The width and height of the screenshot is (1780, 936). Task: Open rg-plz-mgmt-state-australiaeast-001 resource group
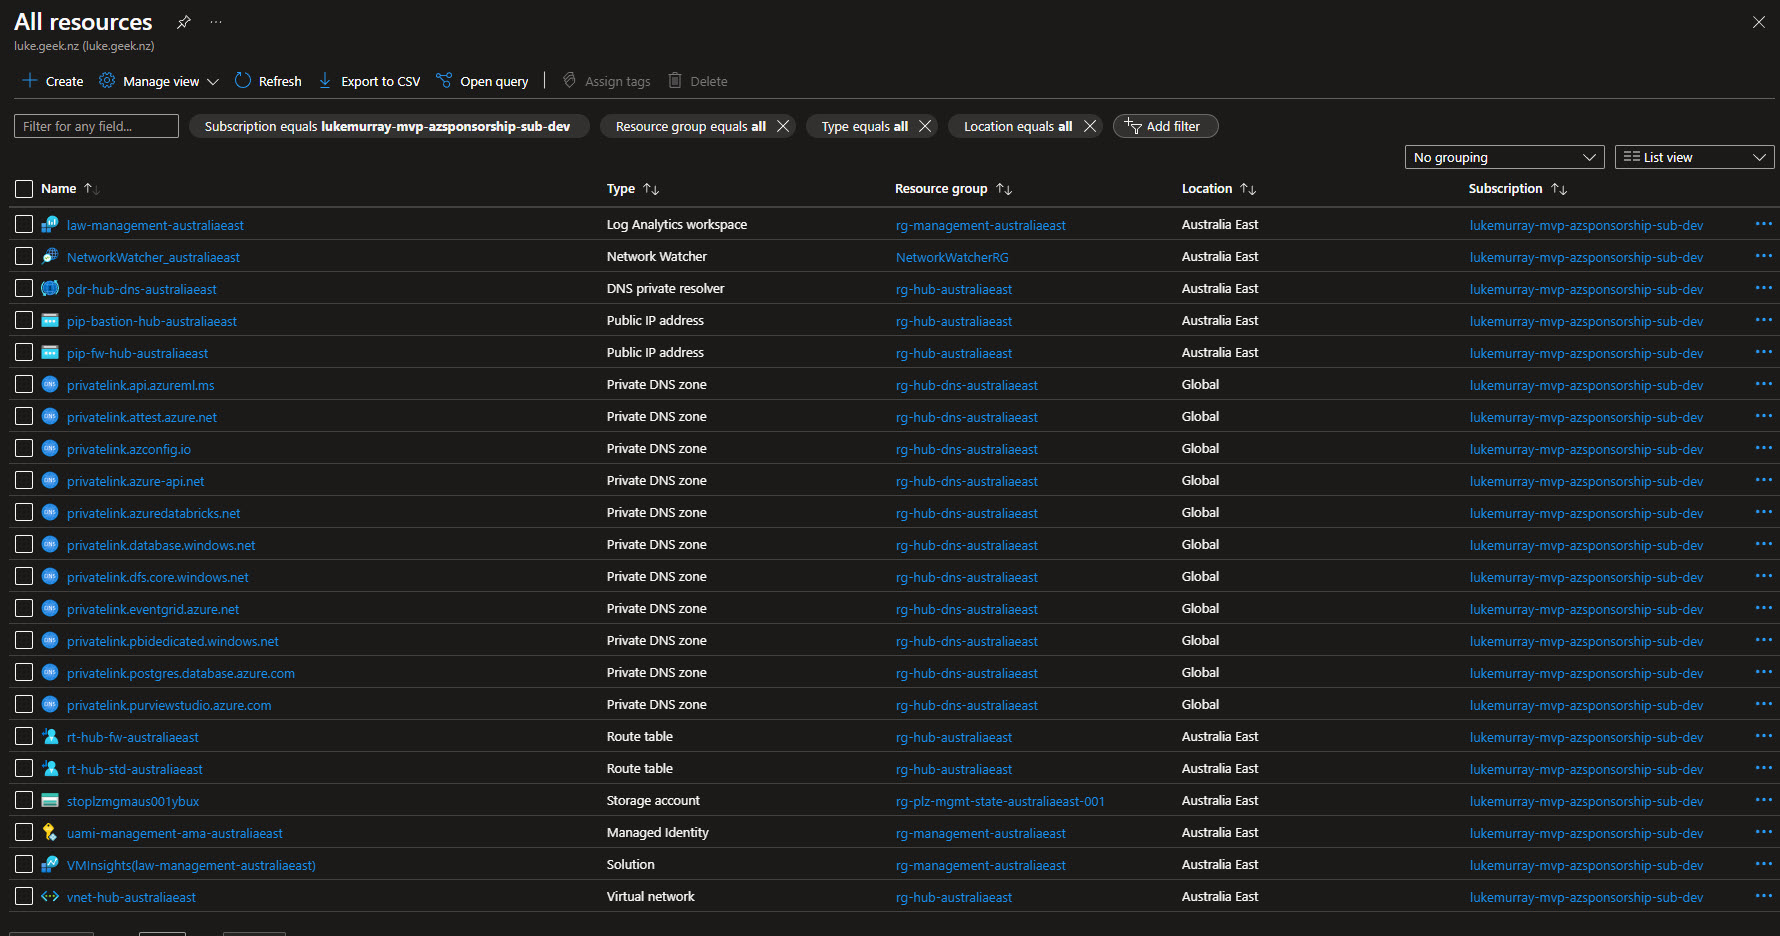pos(1000,801)
